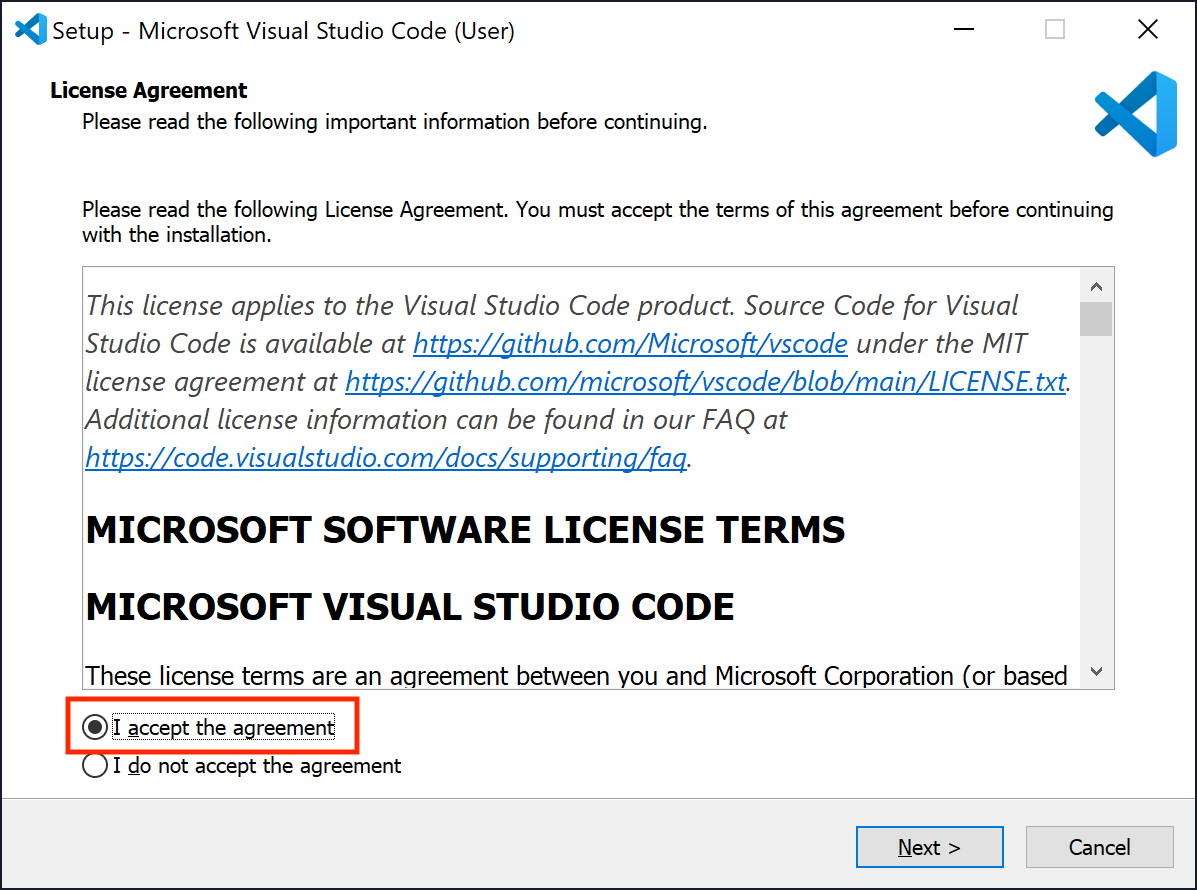This screenshot has height=890, width=1197.
Task: Minimize the Setup window
Action: click(x=964, y=30)
